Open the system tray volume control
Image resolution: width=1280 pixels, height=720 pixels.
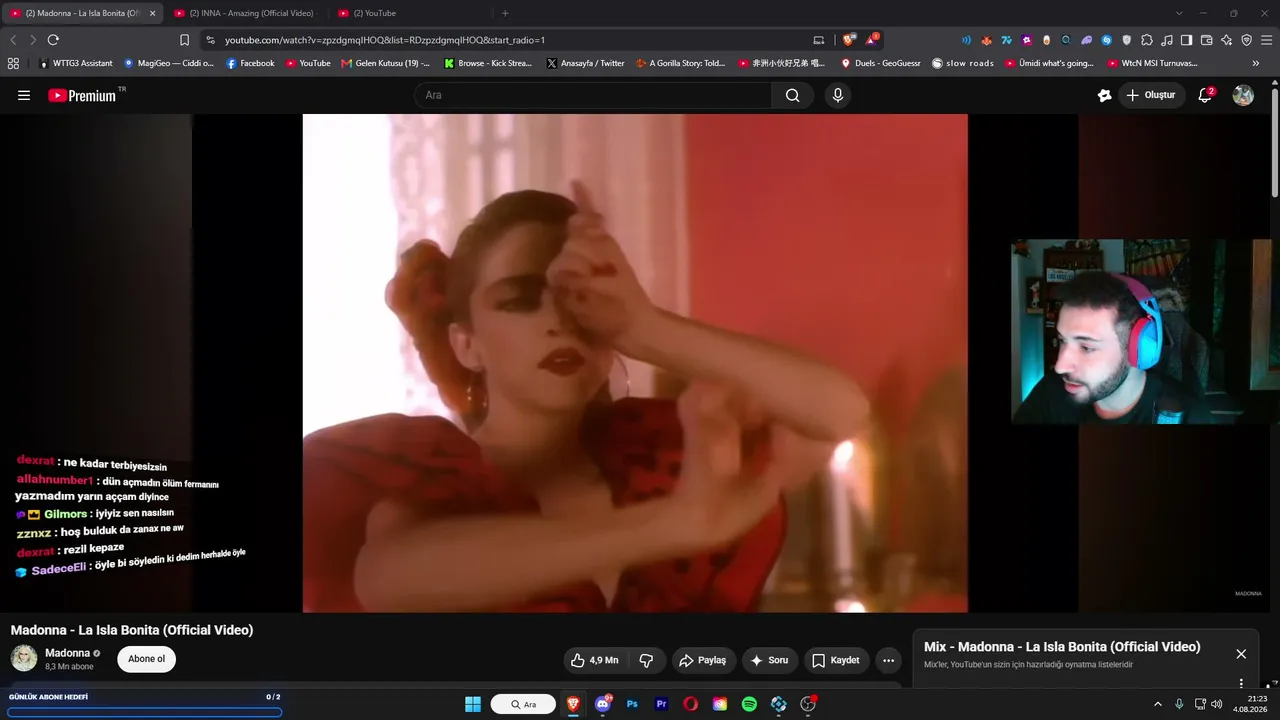[x=1216, y=704]
